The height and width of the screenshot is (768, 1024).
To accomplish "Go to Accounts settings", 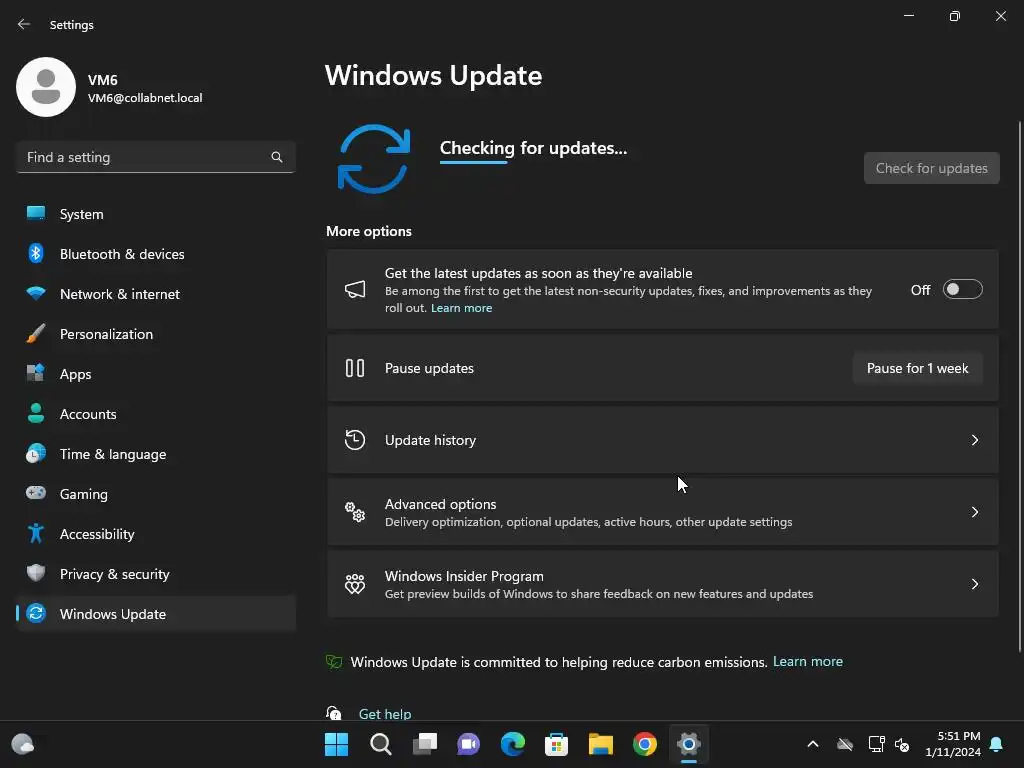I will click(x=156, y=413).
